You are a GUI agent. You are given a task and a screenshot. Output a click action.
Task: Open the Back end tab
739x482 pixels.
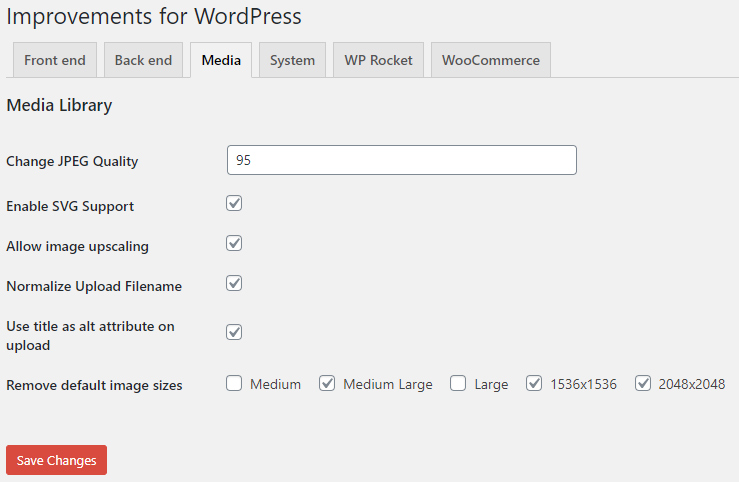pyautogui.click(x=143, y=60)
